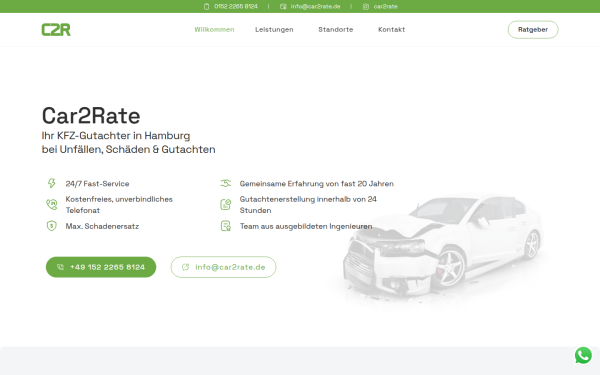Click text 'Ihr KFZ-Gutachter in Hamburg'
This screenshot has width=600, height=375.
tap(116, 136)
